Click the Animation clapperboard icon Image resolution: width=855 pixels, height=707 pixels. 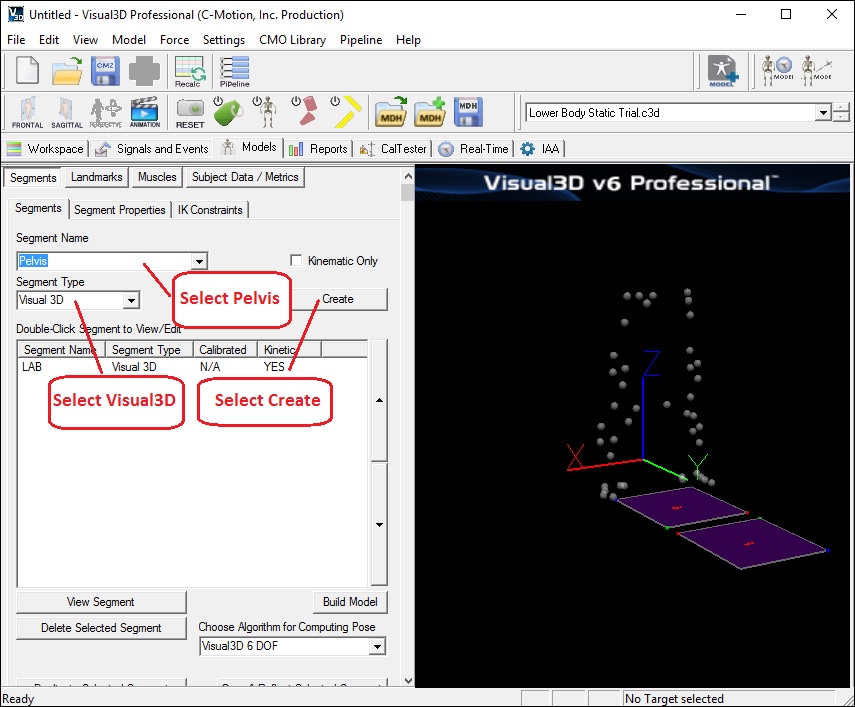pyautogui.click(x=144, y=112)
